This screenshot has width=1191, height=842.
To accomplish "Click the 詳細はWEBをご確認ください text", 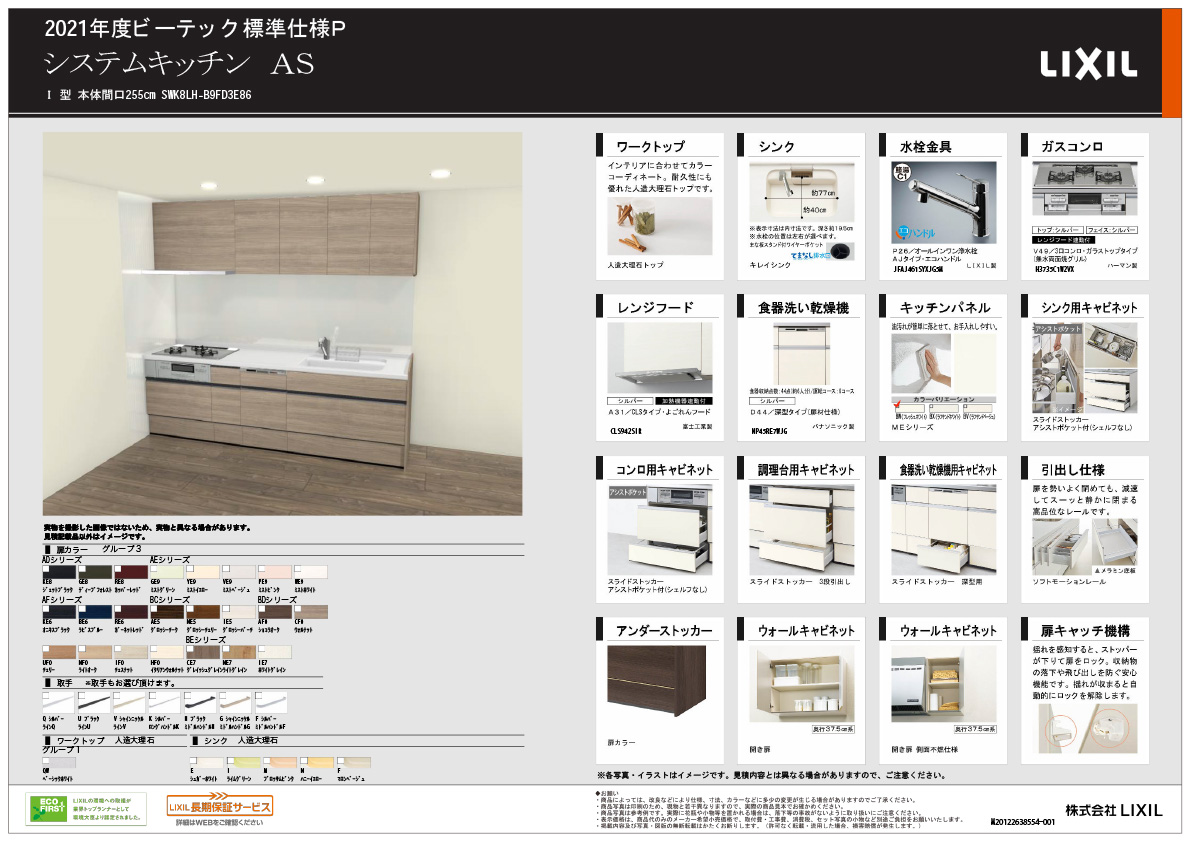I will (x=220, y=822).
